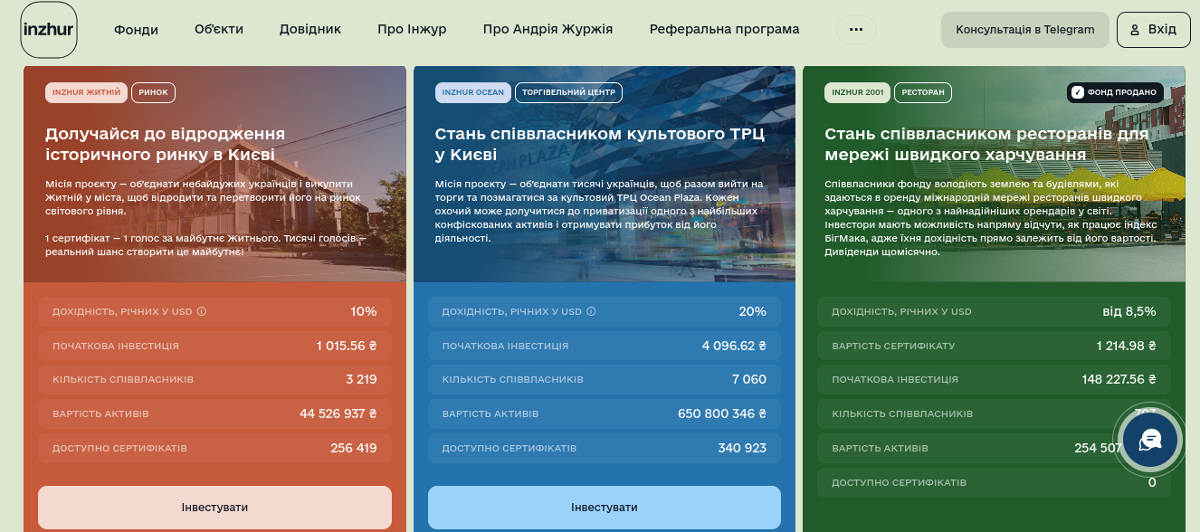Open the Об'єкти menu item
This screenshot has height=532, width=1200.
[219, 29]
